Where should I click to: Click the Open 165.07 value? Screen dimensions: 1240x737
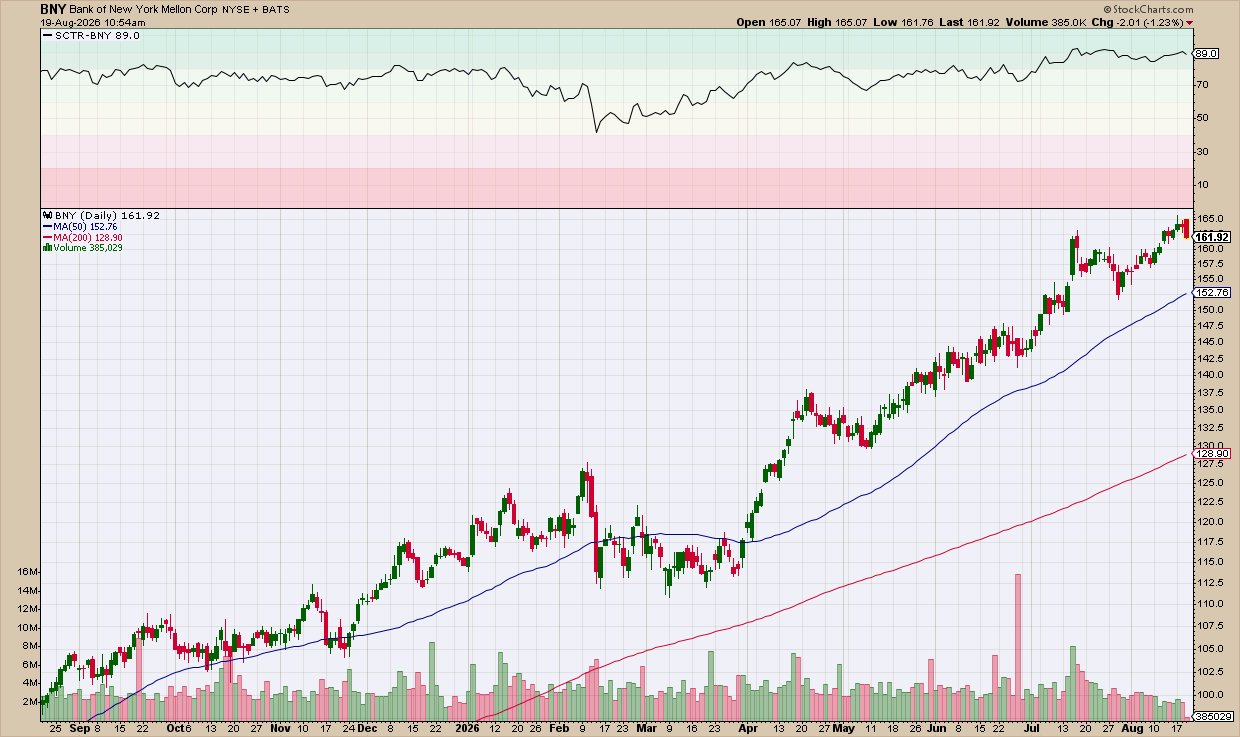point(771,21)
